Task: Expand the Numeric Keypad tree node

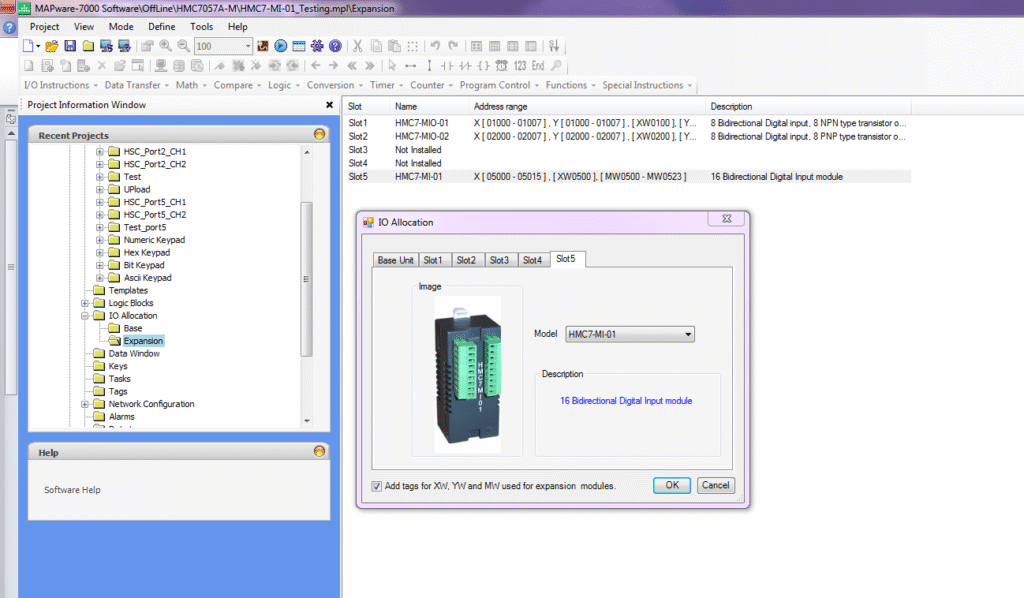Action: (x=100, y=240)
